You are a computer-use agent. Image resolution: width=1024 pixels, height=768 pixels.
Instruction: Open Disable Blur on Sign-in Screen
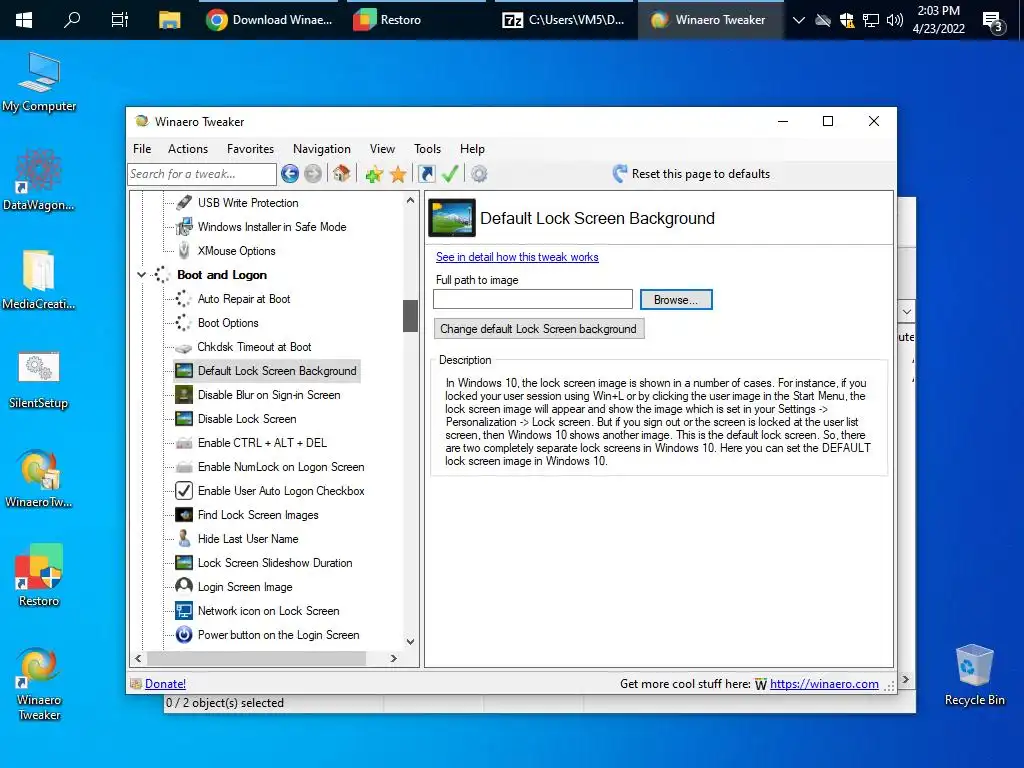tap(268, 395)
